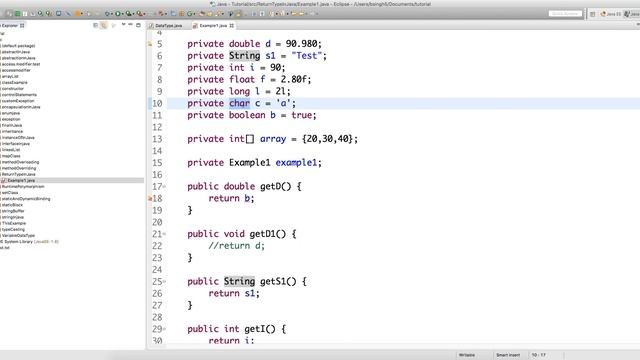This screenshot has width=640, height=360.
Task: Select the methodOverloading package
Action: coord(20,162)
